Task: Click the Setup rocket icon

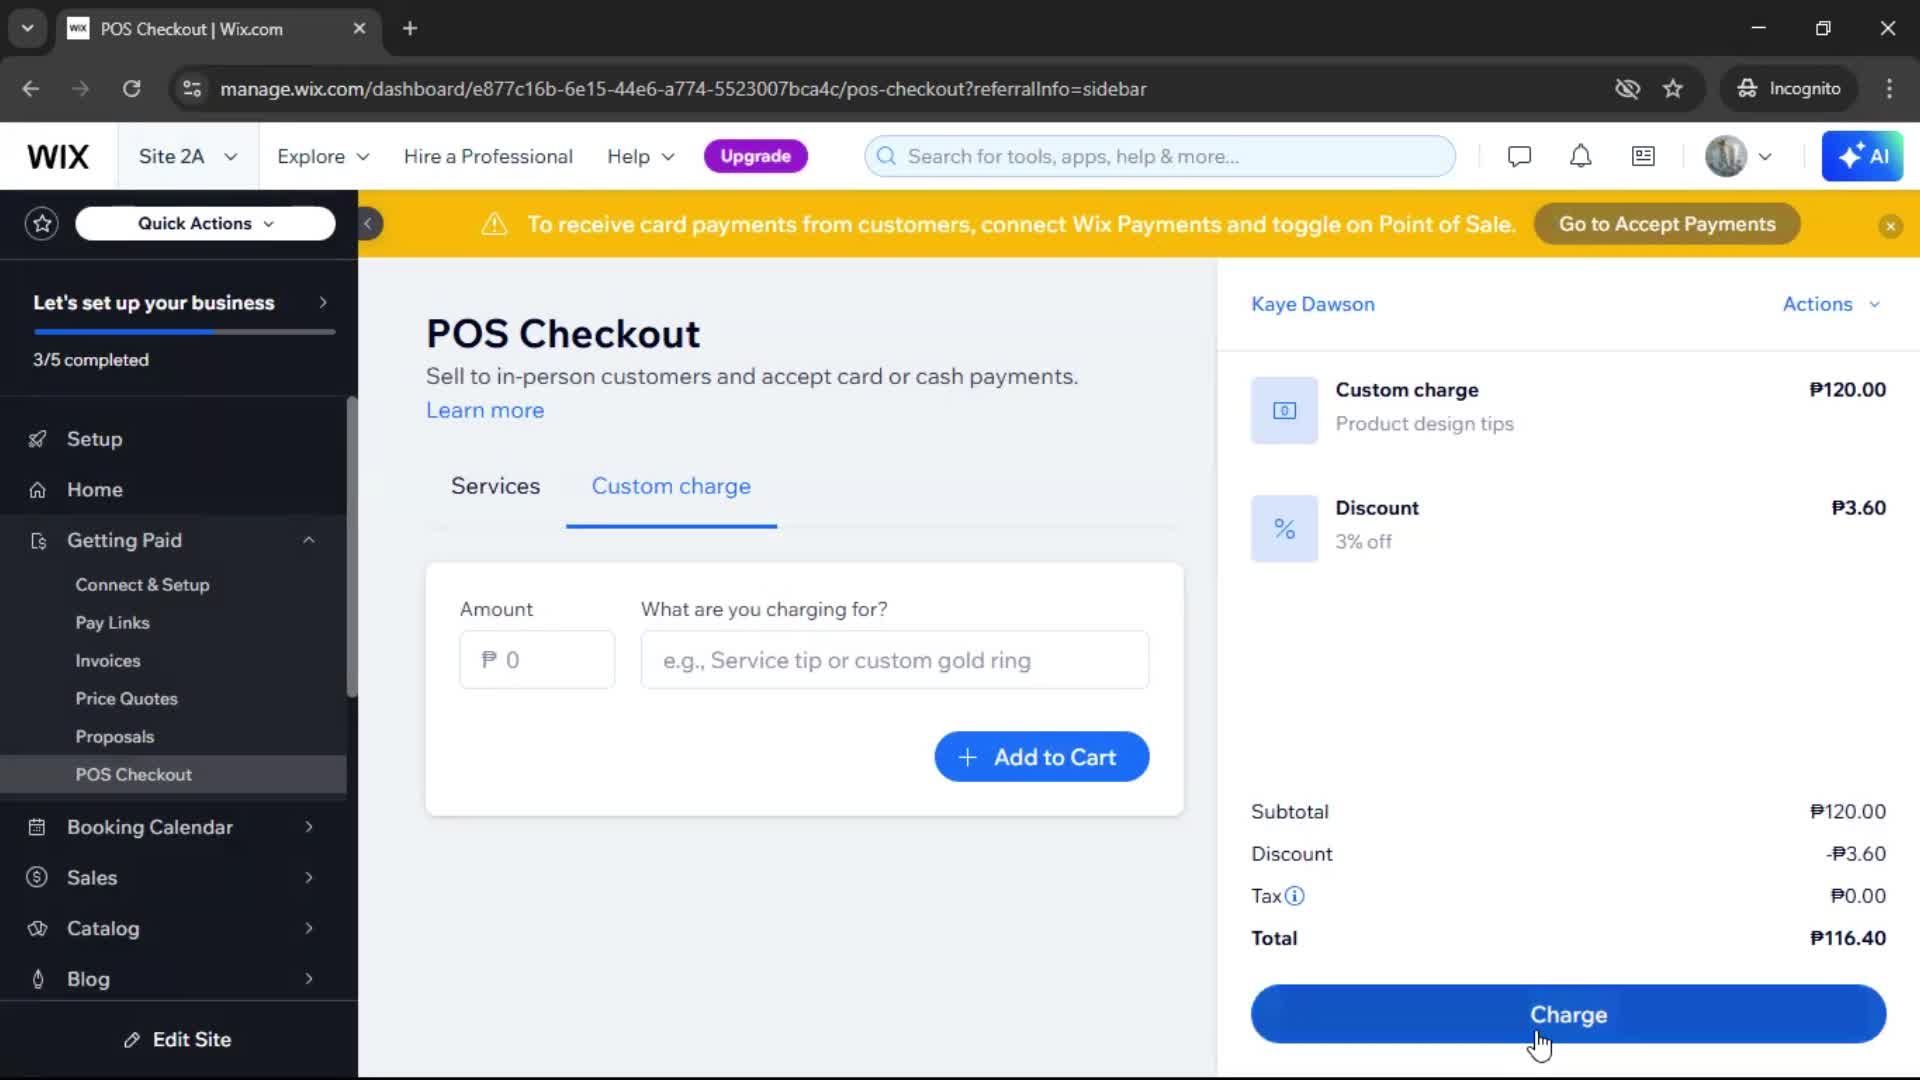Action: click(38, 439)
